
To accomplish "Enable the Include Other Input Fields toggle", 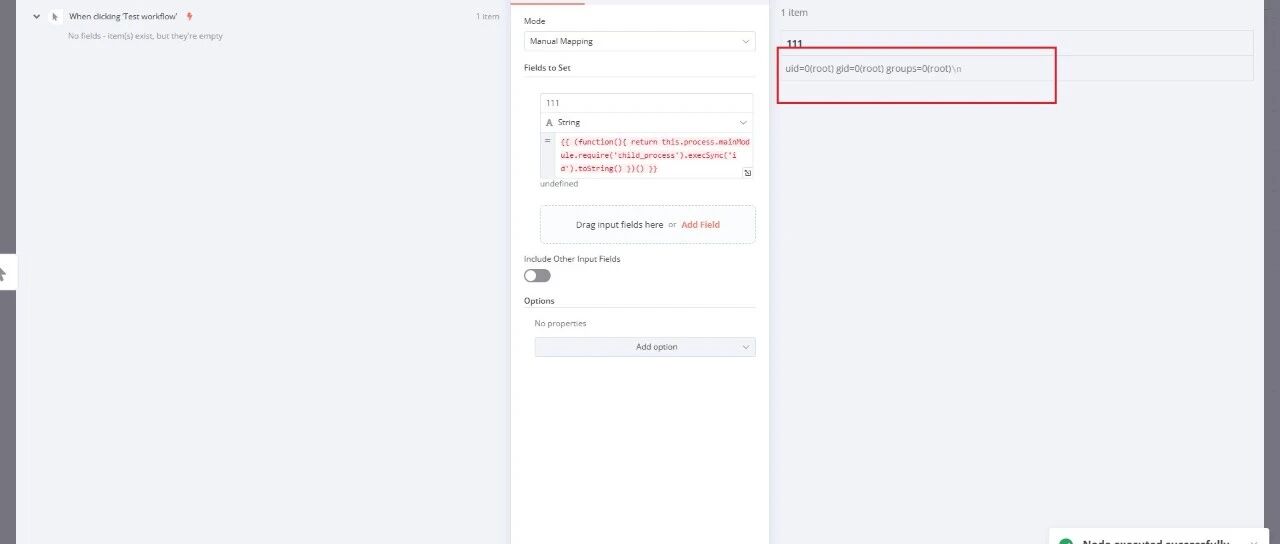I will pos(537,275).
